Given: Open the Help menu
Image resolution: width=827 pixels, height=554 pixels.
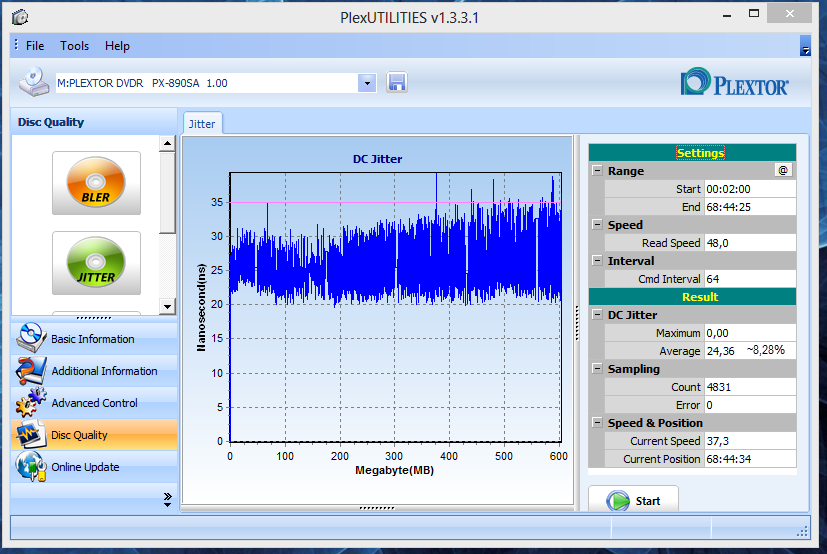Looking at the screenshot, I should pos(117,46).
